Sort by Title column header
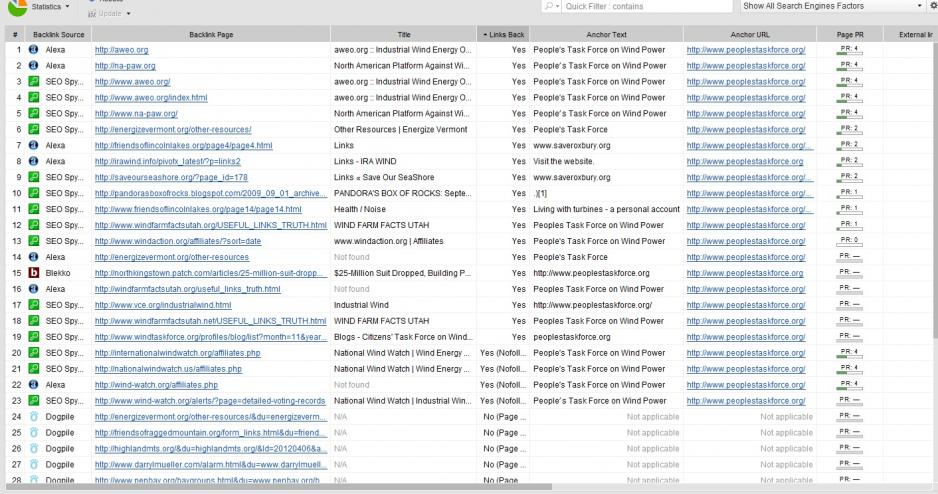Viewport: 938px width, 494px height. (x=404, y=35)
